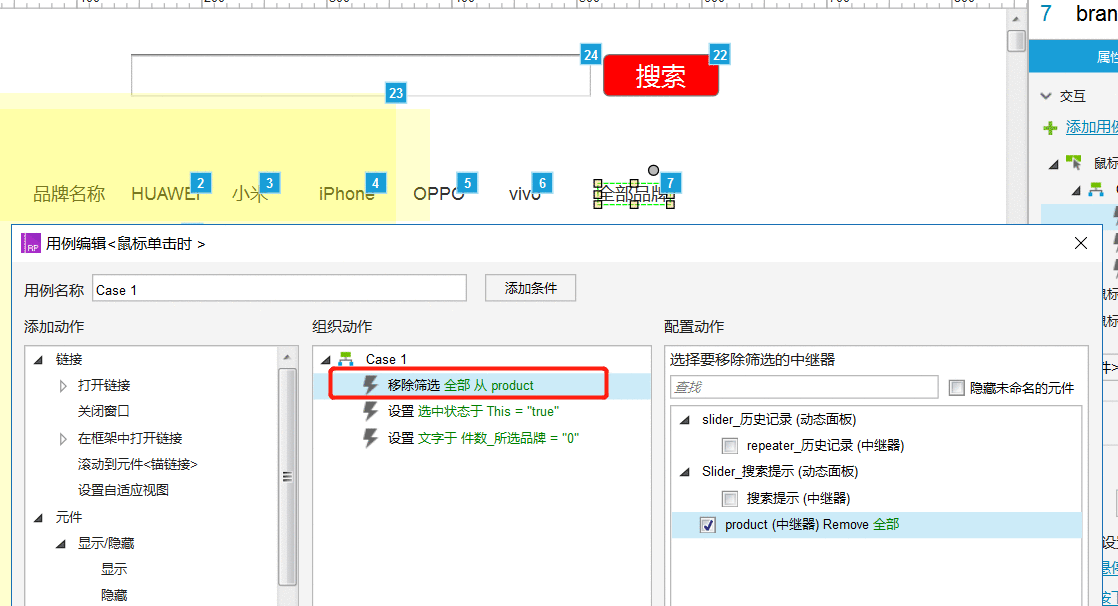This screenshot has height=606, width=1118.
Task: Choose the 隐藏 action
Action: (x=114, y=595)
